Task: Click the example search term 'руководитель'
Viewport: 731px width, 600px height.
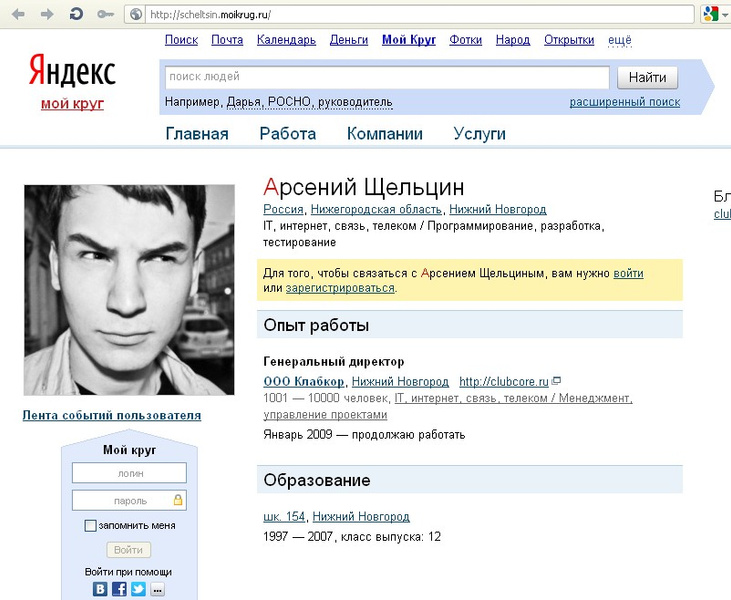Action: (x=355, y=102)
